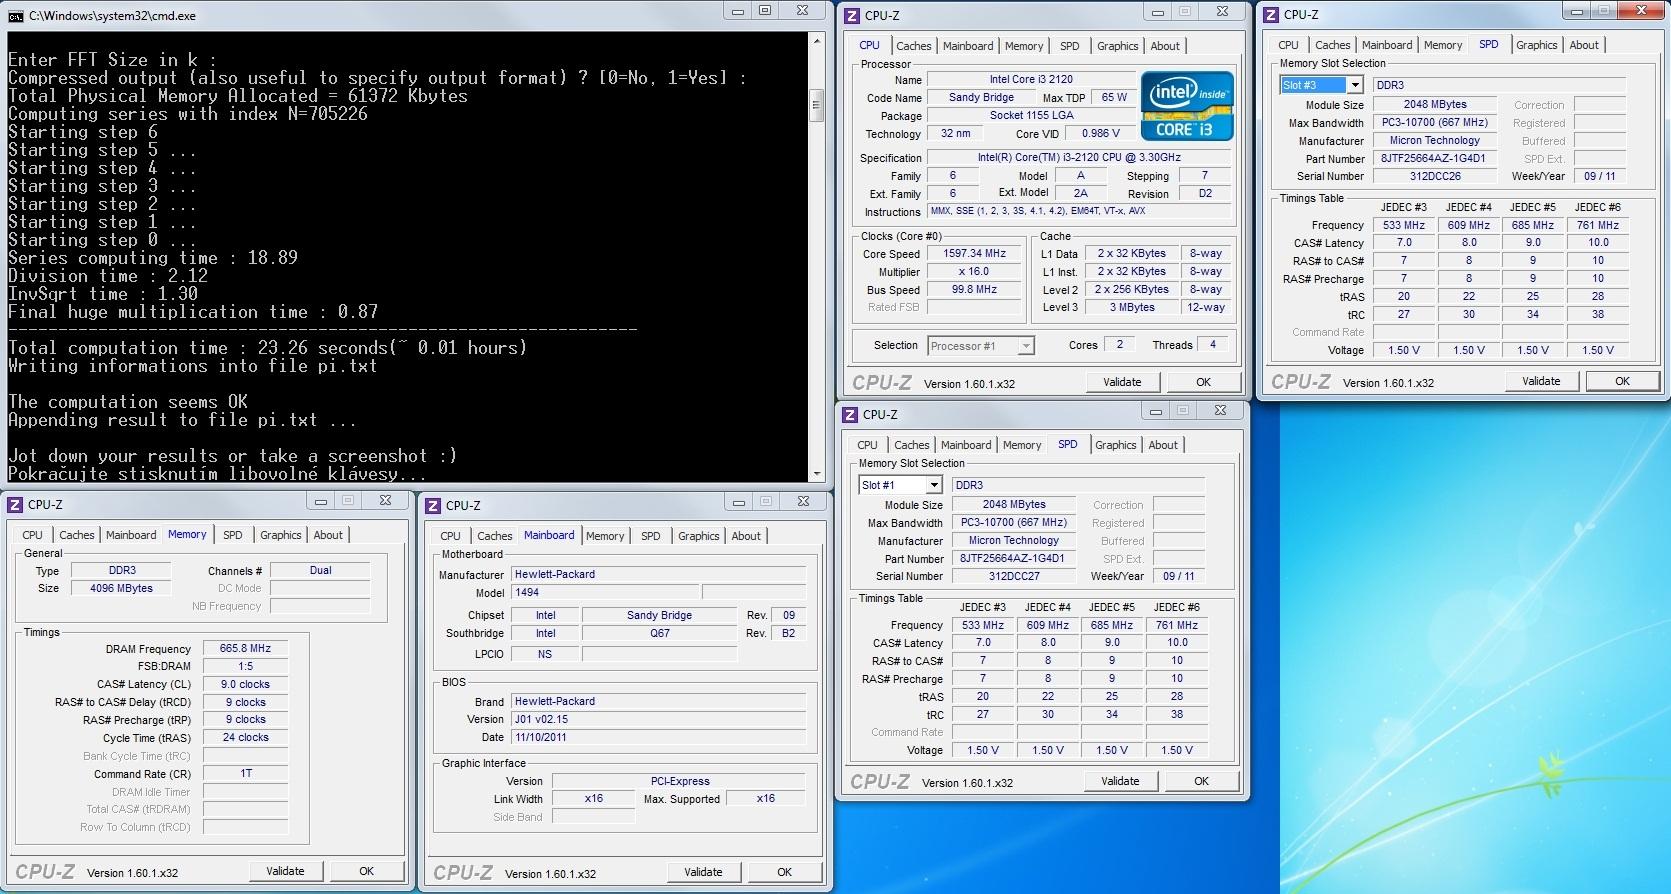Click the Level 3 cache 3 MBytes value
This screenshot has width=1671, height=894.
click(1131, 307)
